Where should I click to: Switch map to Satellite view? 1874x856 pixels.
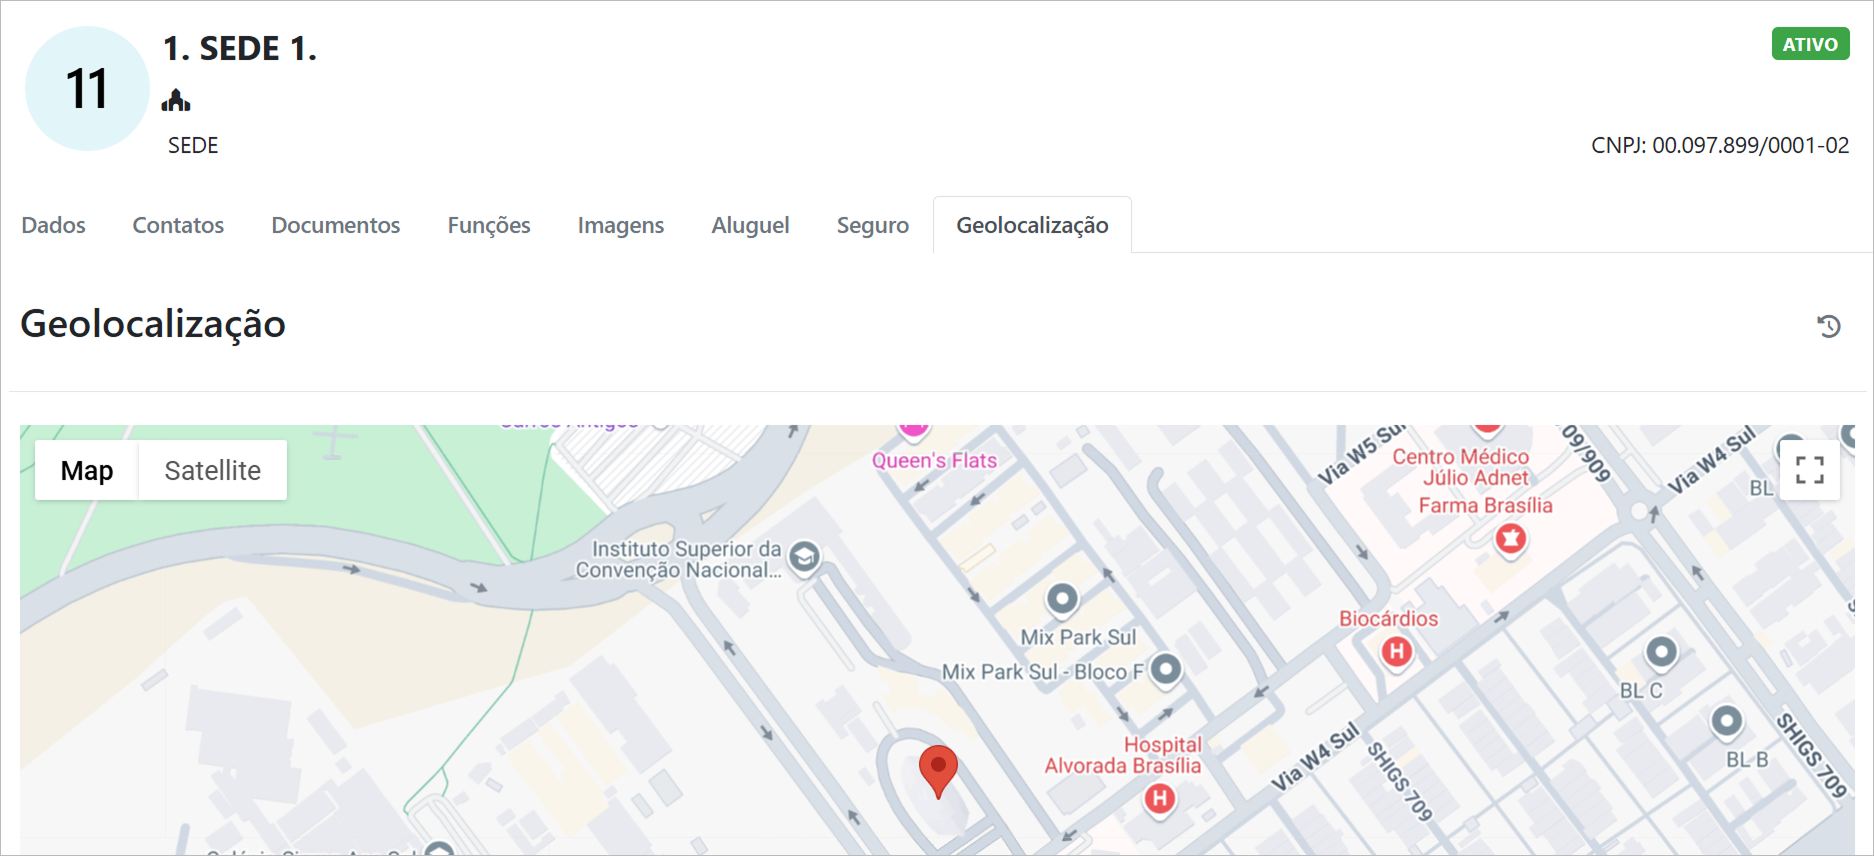[212, 470]
